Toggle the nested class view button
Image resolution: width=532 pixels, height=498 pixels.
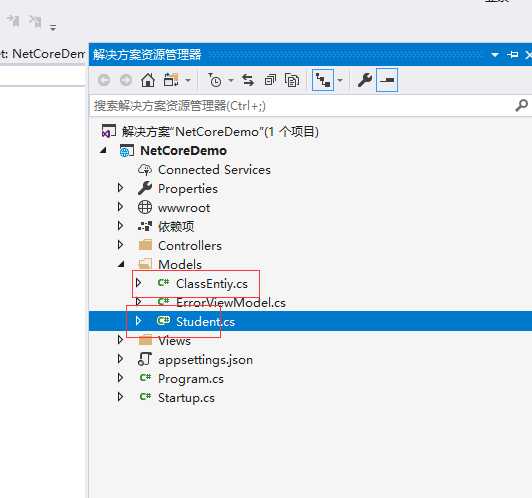point(323,80)
